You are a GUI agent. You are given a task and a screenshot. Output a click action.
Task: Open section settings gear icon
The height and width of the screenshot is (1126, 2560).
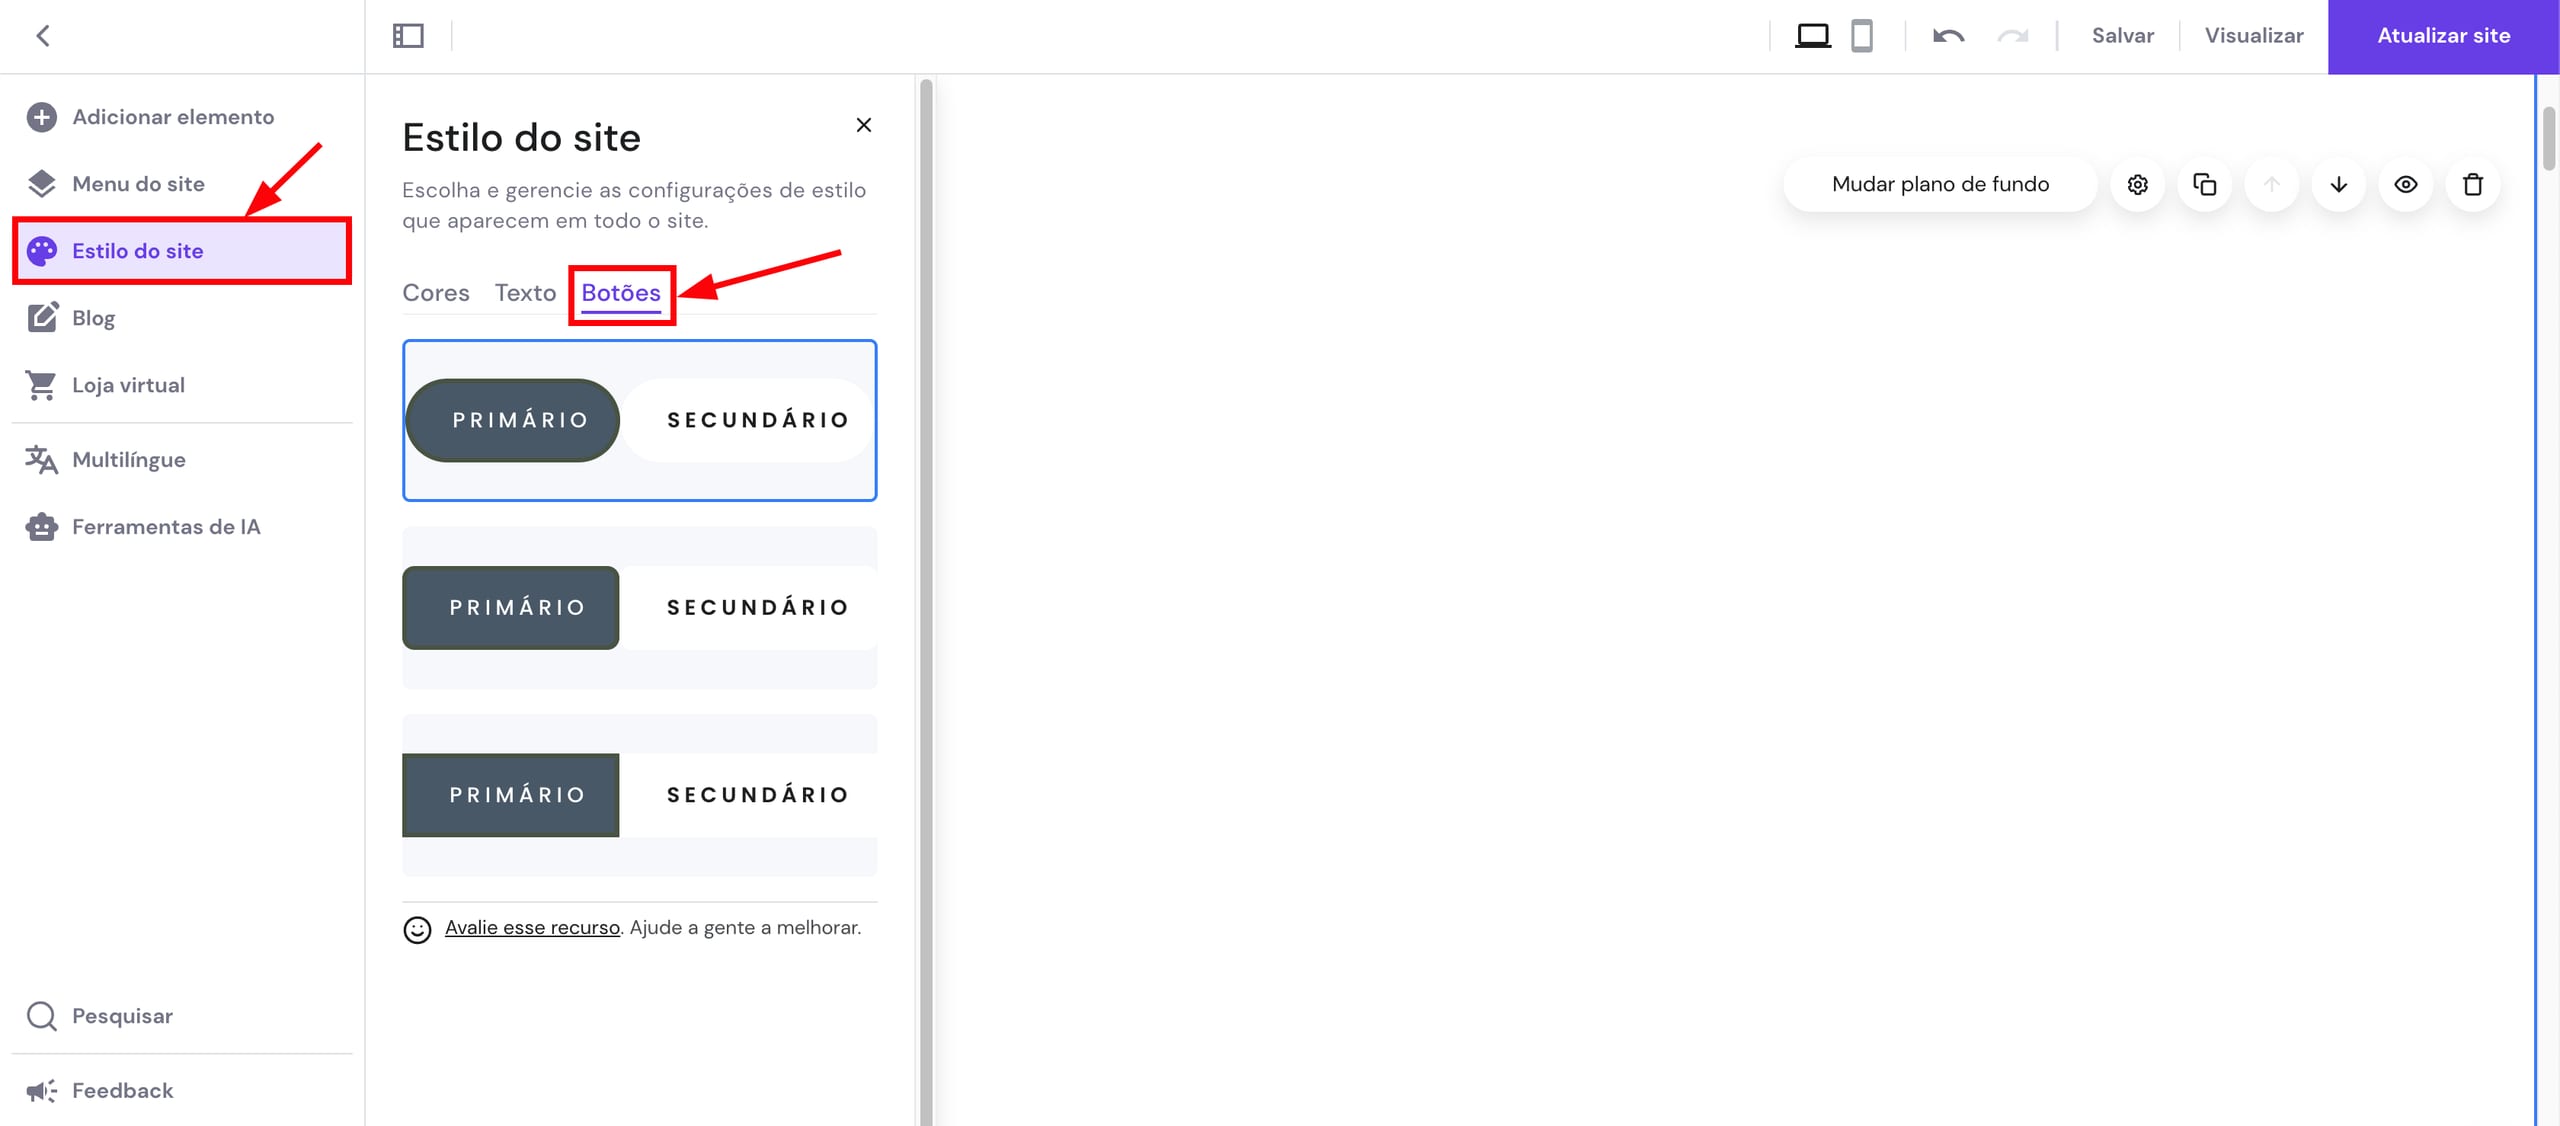point(2137,184)
